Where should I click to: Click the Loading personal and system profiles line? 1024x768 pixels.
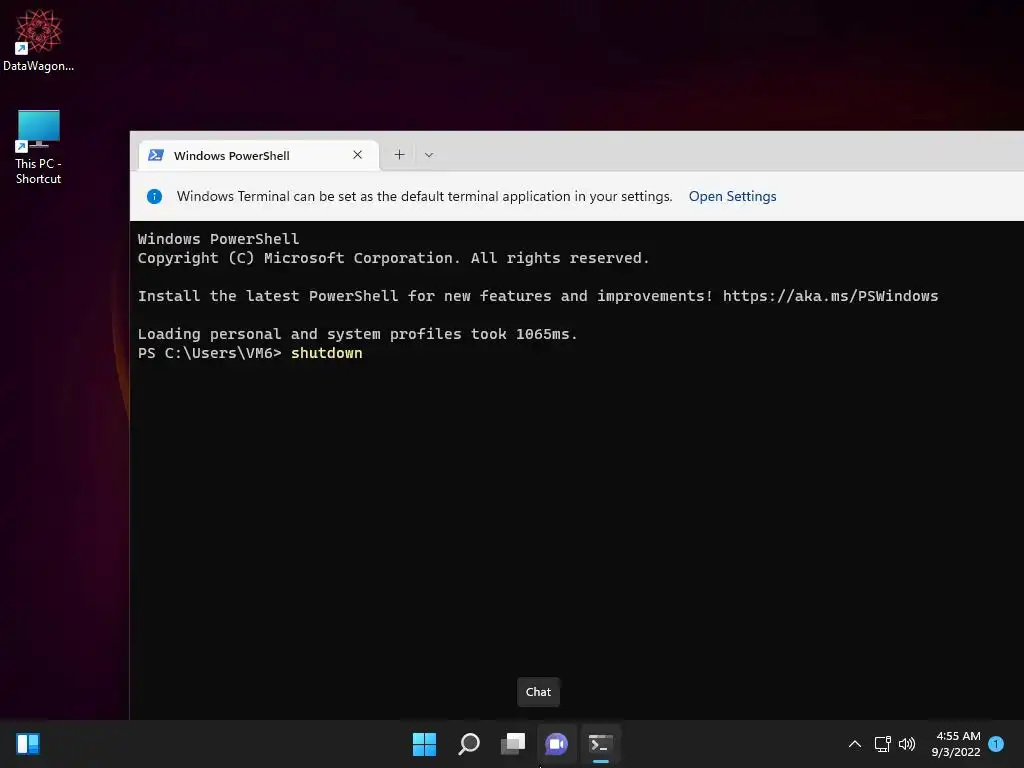[x=357, y=334]
